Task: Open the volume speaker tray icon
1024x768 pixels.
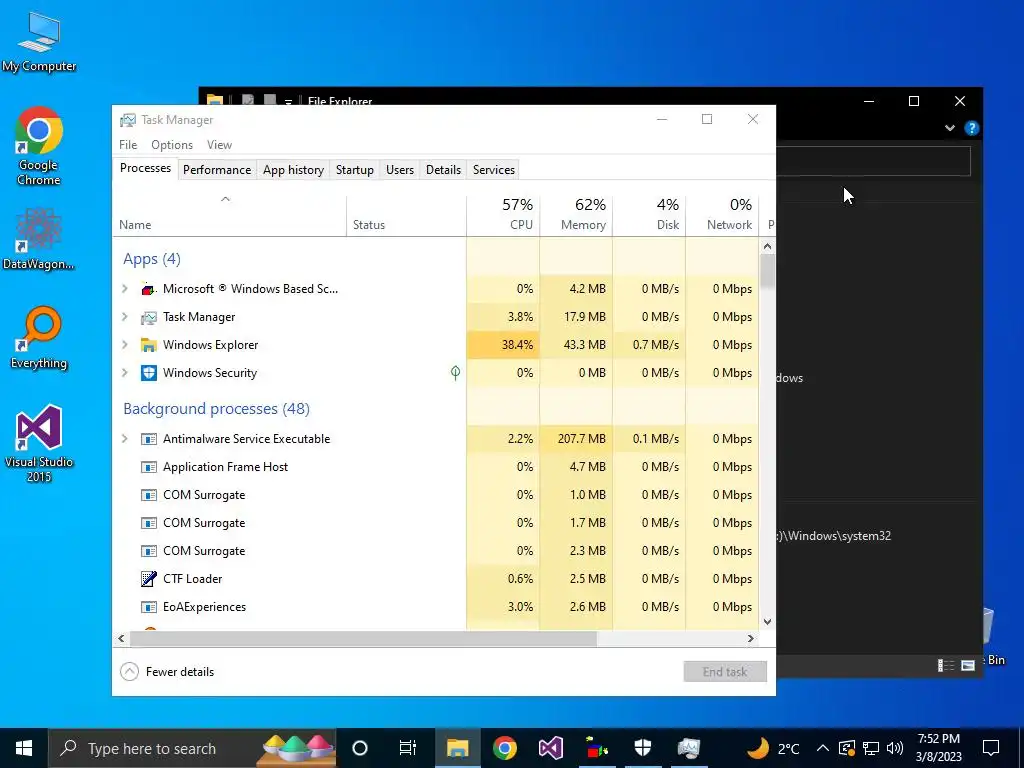Action: pyautogui.click(x=895, y=748)
